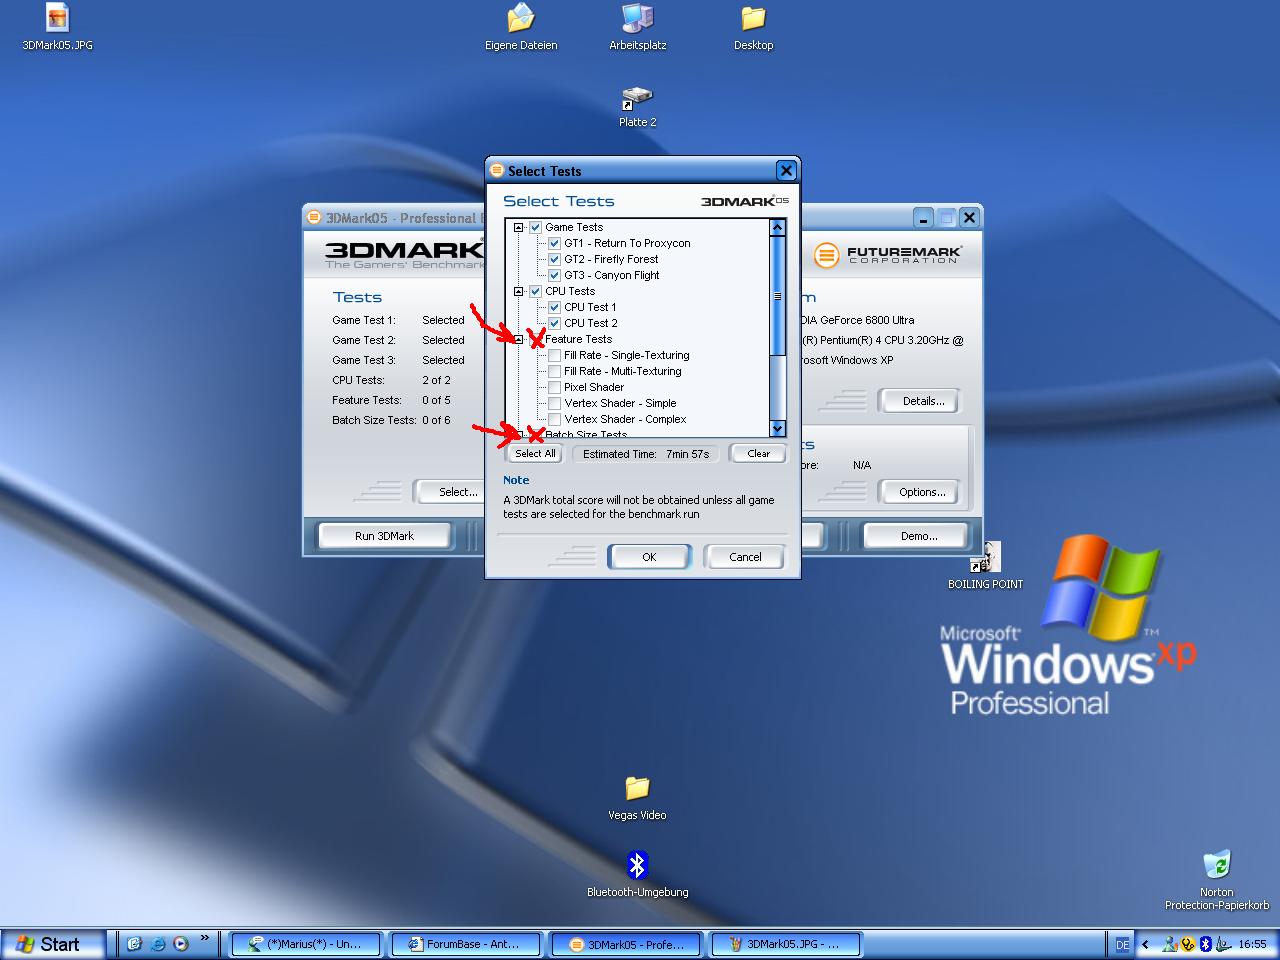Switch to ForumBase taskbar window
The width and height of the screenshot is (1280, 960).
[x=466, y=944]
